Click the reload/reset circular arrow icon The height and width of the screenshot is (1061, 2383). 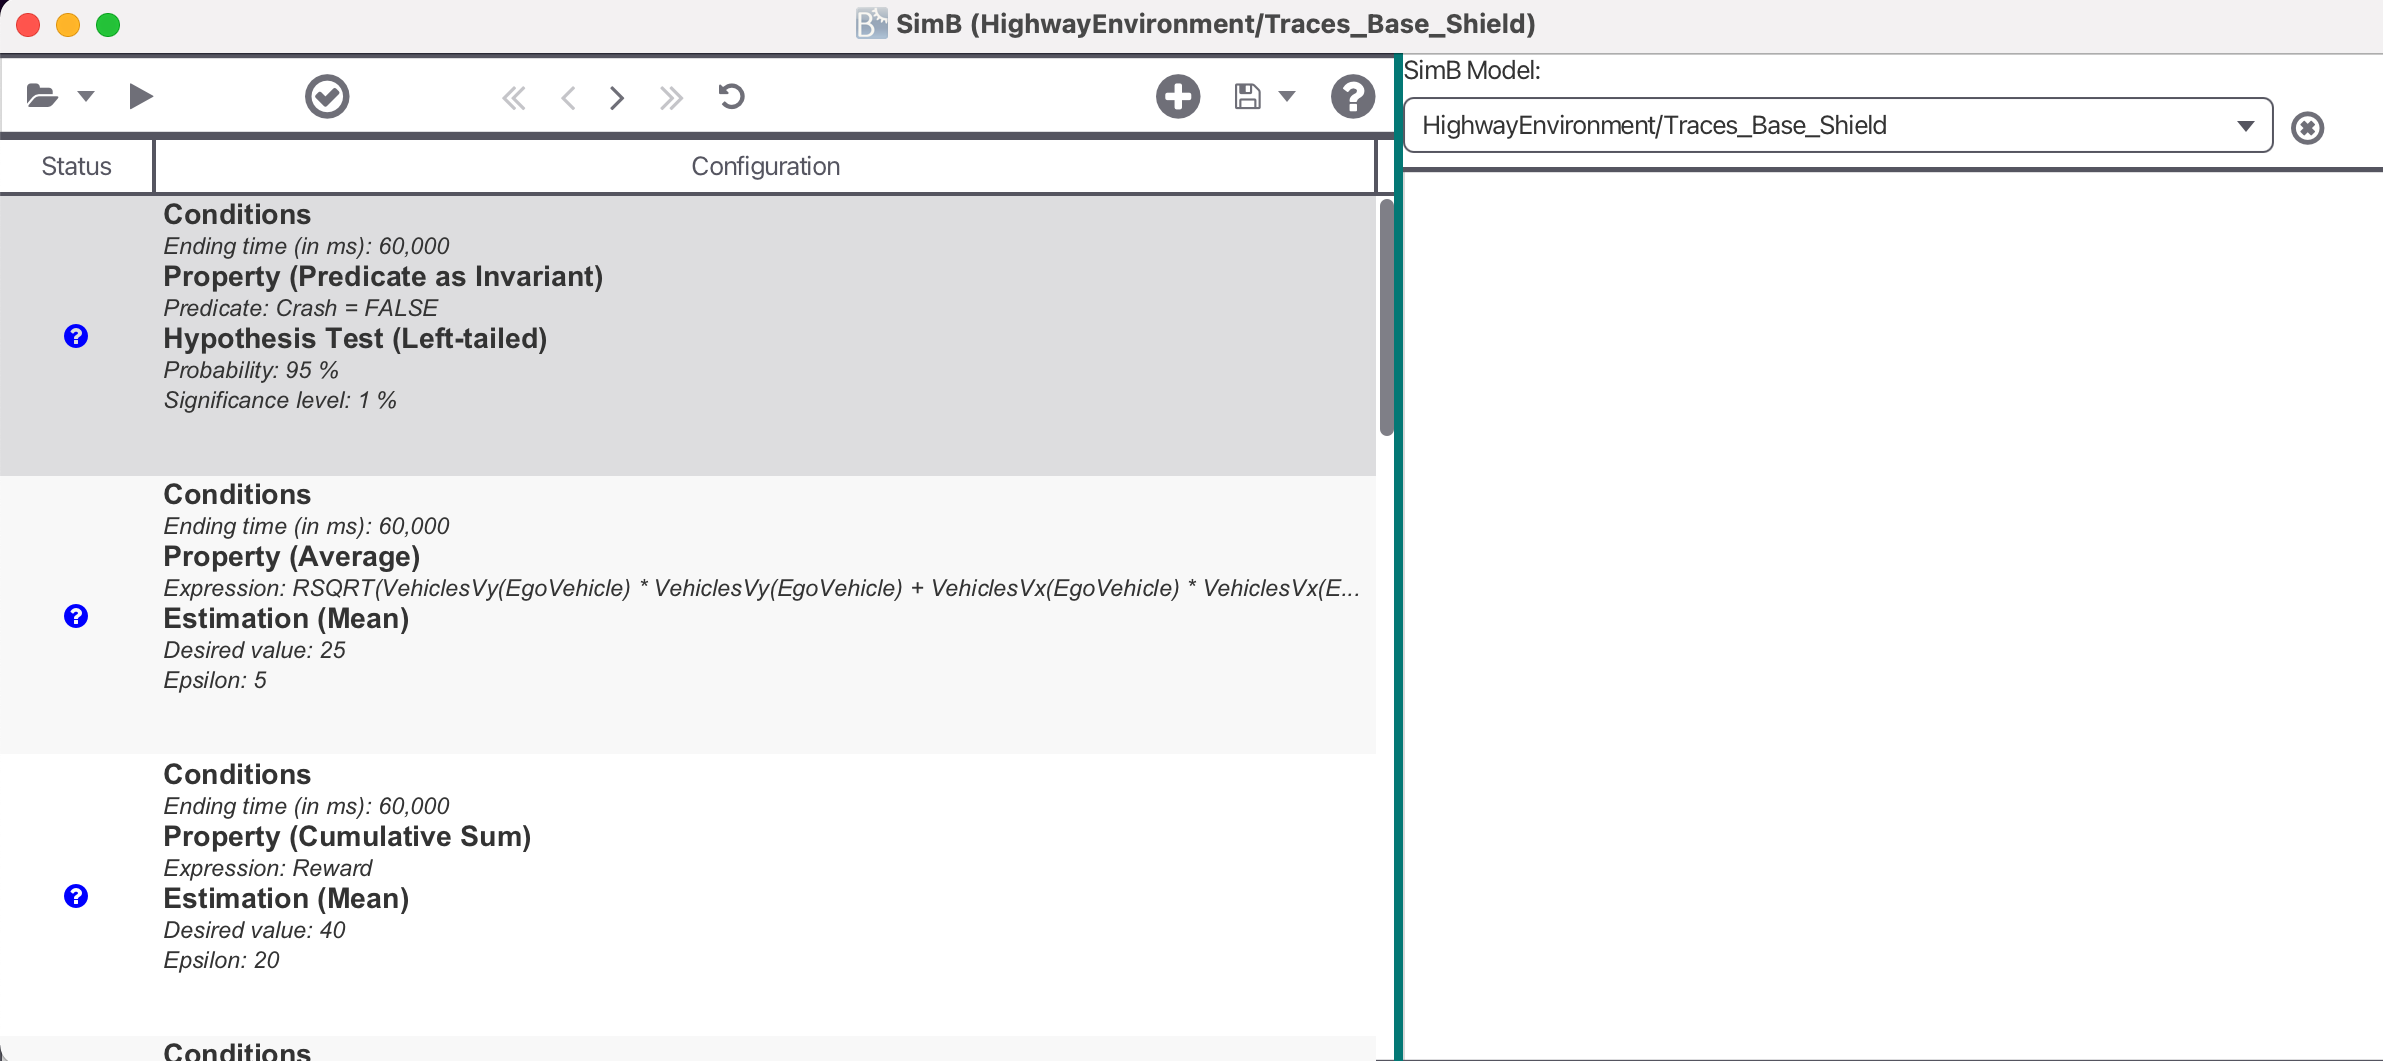click(x=732, y=96)
